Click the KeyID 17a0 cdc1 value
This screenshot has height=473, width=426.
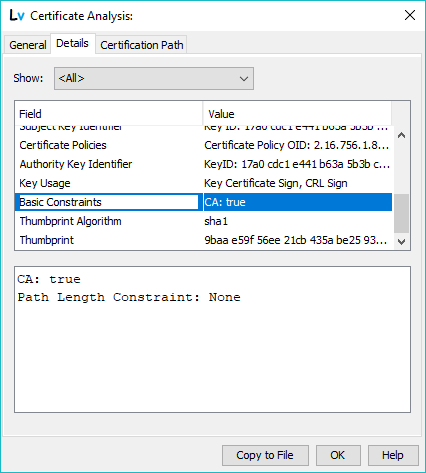297,164
